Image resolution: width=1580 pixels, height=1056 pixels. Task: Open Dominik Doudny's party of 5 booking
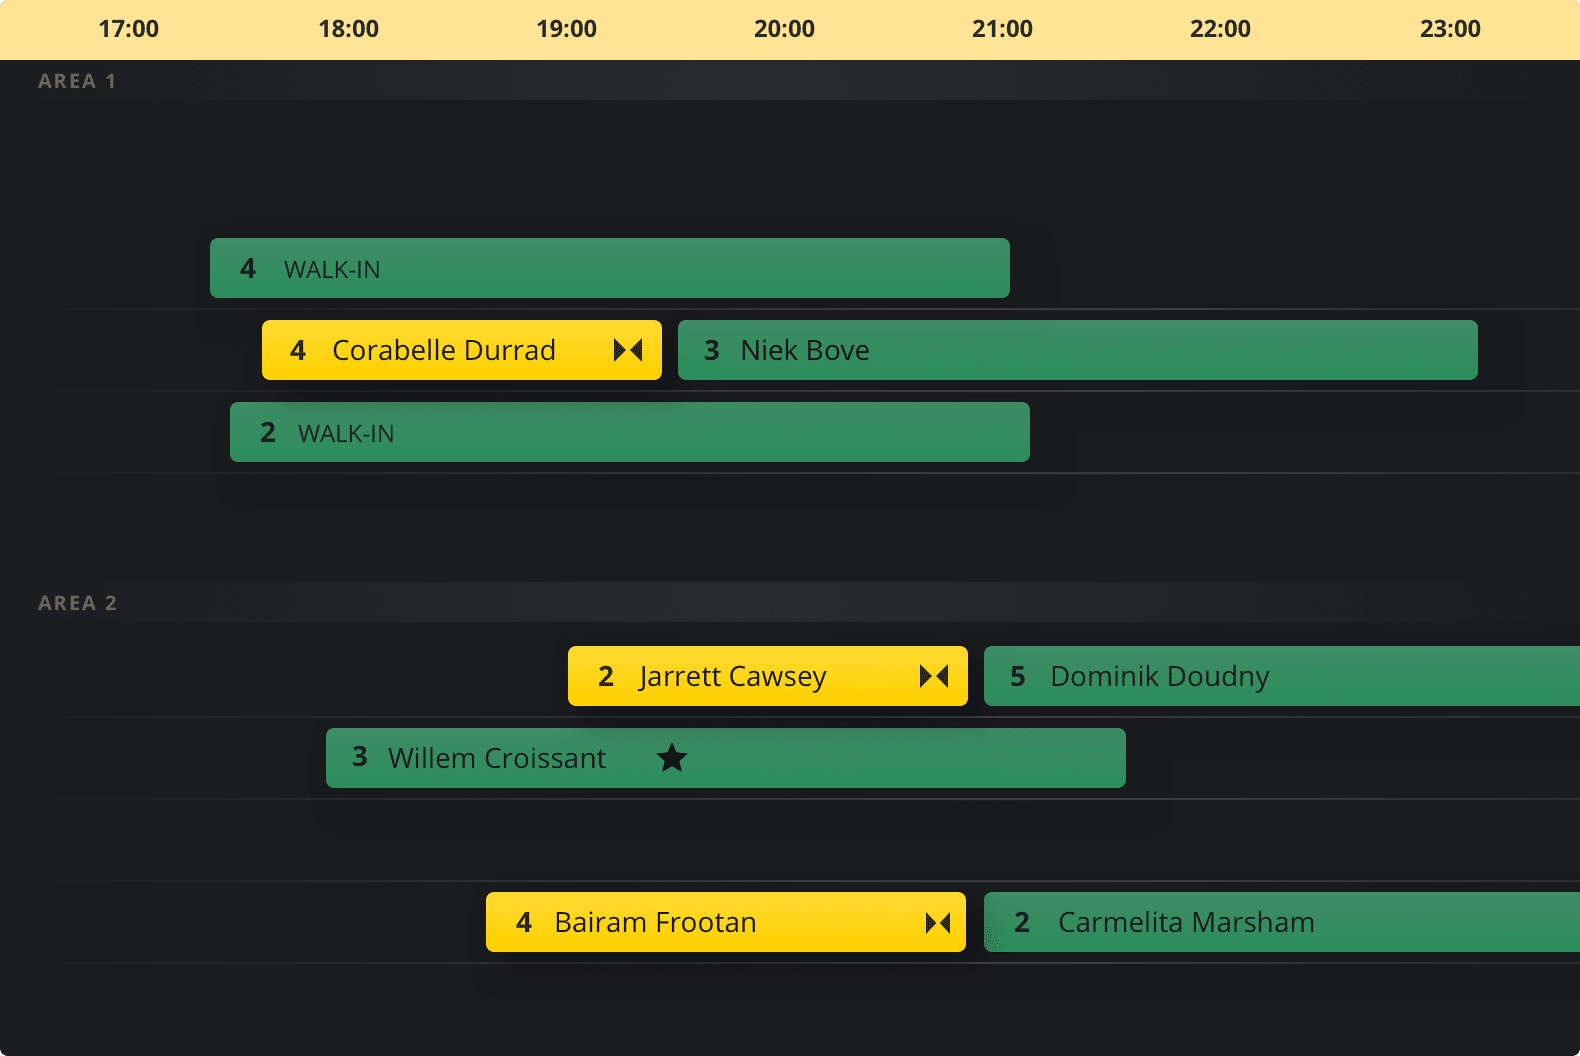pos(1280,676)
